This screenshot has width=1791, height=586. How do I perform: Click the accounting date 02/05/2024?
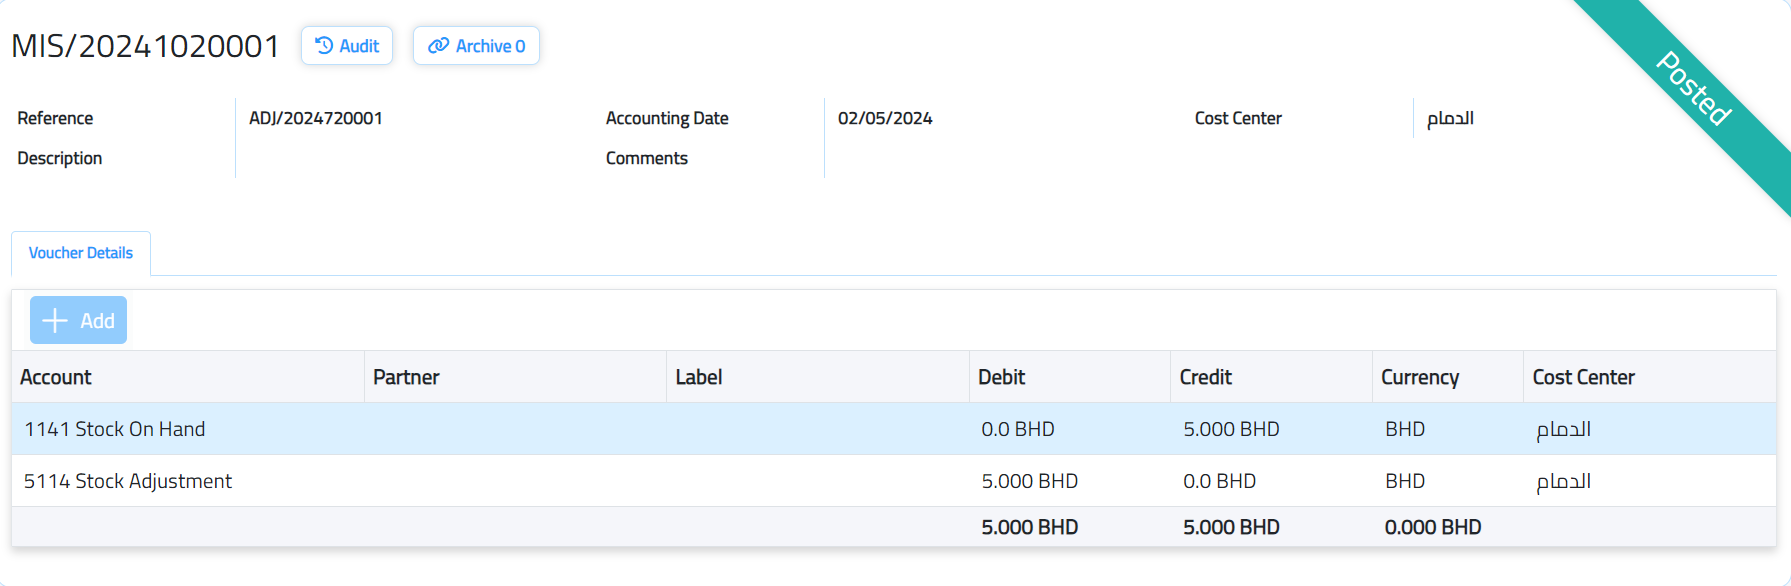click(x=885, y=118)
